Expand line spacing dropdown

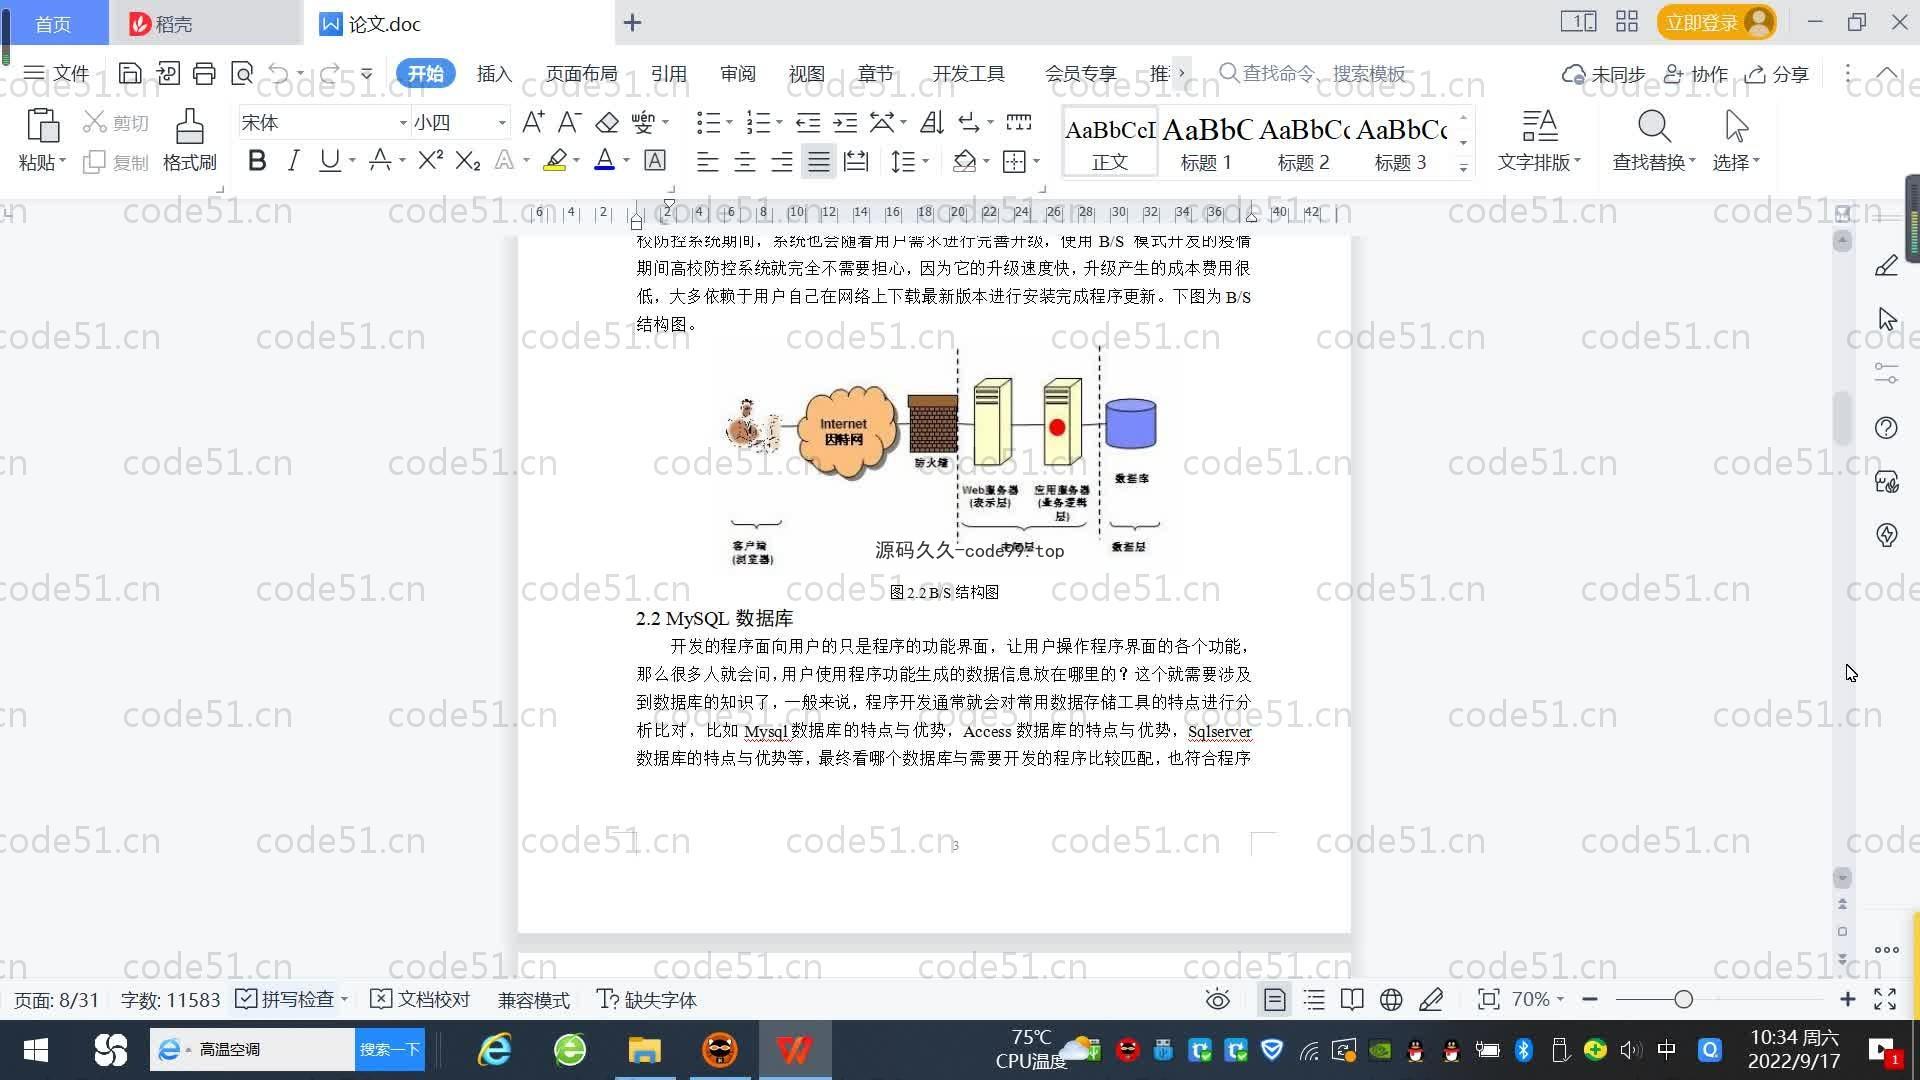tap(925, 161)
